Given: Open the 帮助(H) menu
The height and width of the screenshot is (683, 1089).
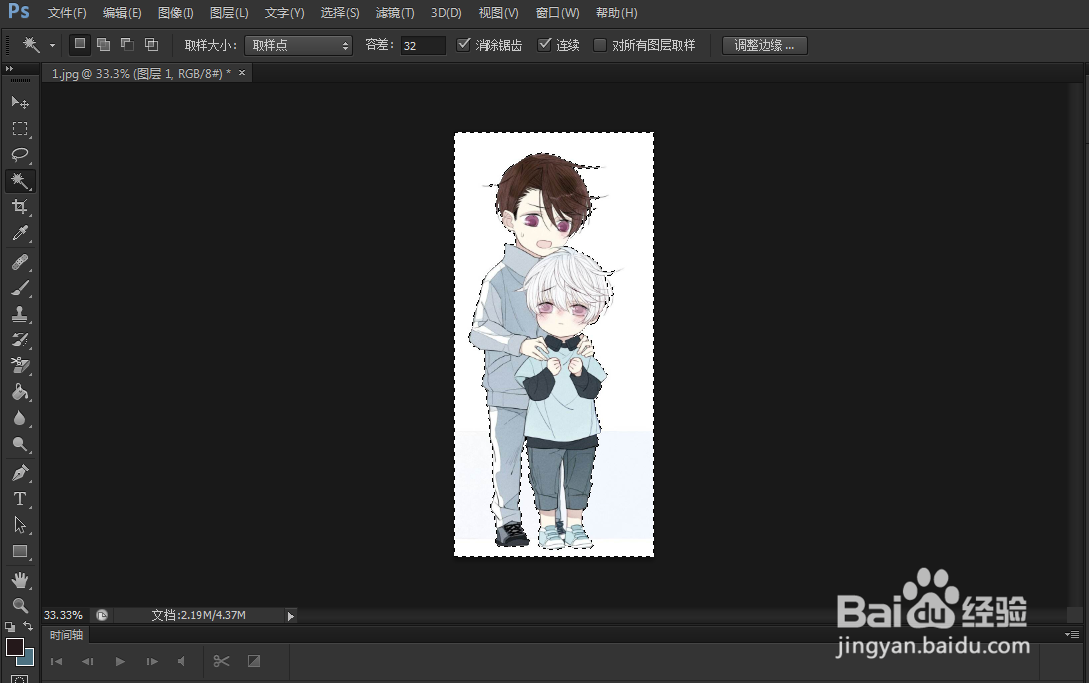Looking at the screenshot, I should coord(616,13).
